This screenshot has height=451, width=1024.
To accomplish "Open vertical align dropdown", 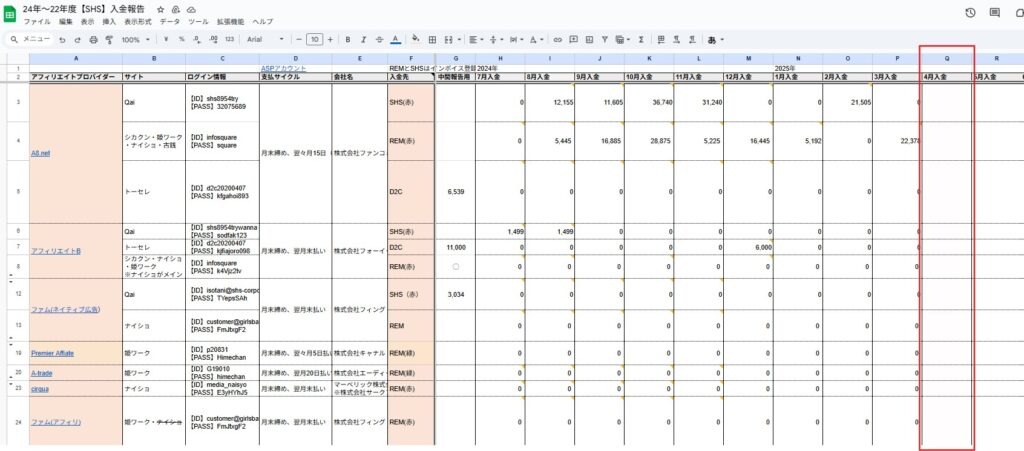I will [x=496, y=40].
